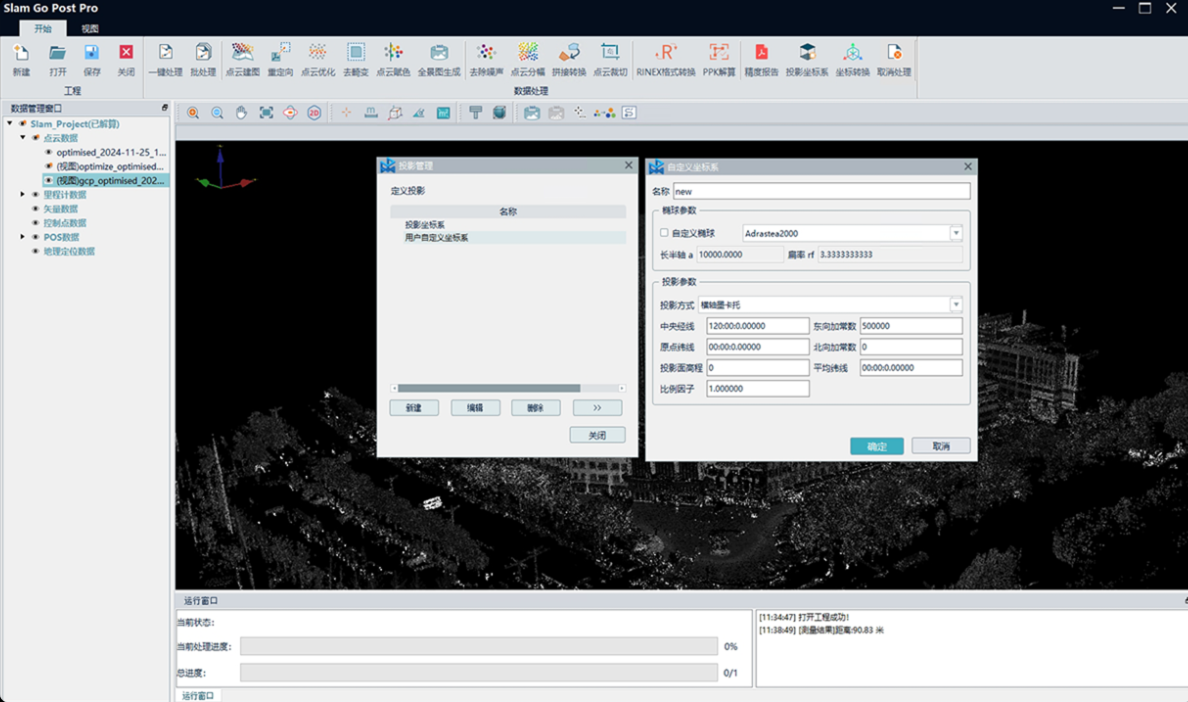
Task: Switch to 2D view using the 2D icon
Action: pyautogui.click(x=314, y=113)
